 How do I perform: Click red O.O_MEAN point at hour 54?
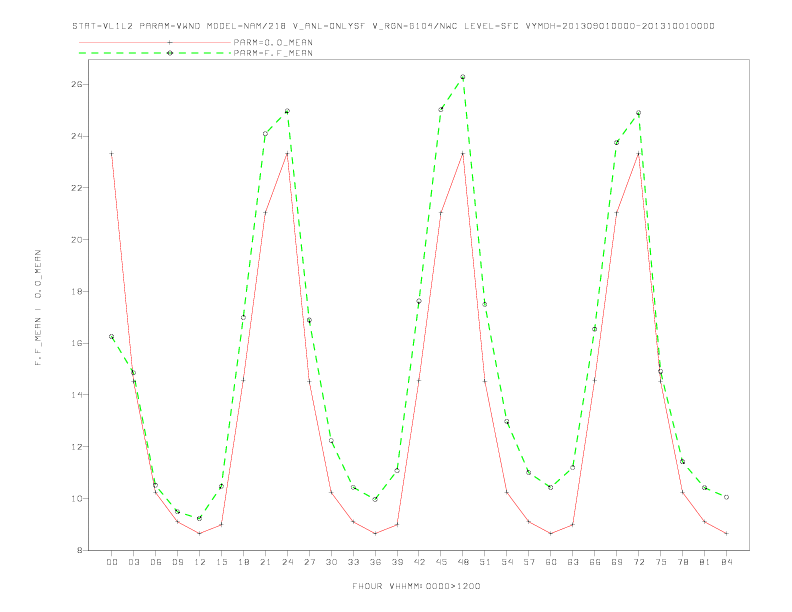point(507,492)
